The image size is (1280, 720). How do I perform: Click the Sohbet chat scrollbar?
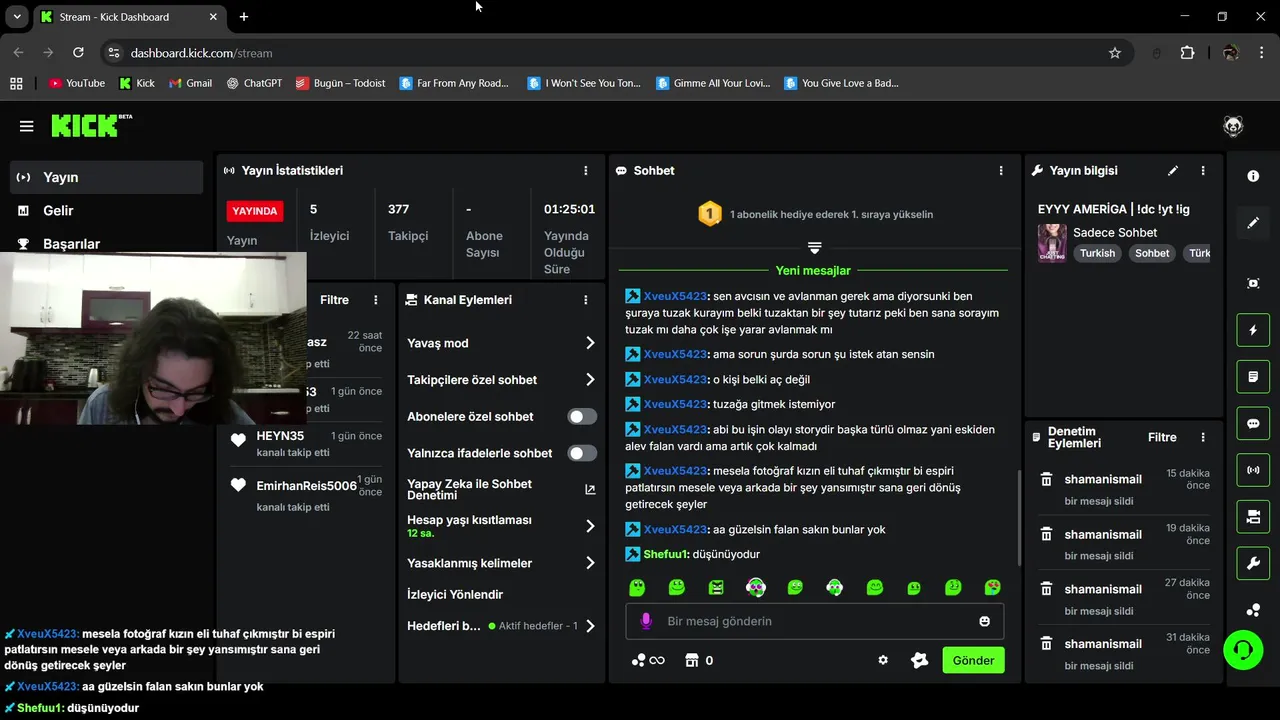coord(1018,518)
